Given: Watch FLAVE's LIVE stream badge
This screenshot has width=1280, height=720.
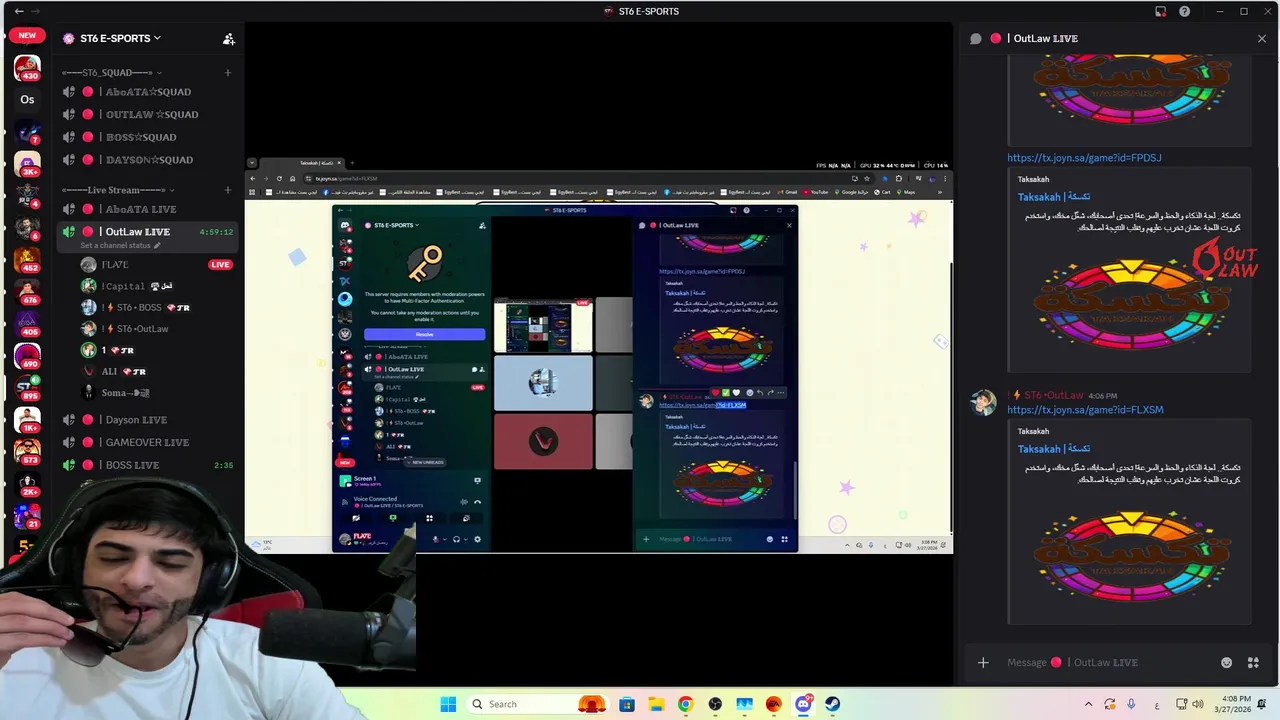Looking at the screenshot, I should (x=220, y=265).
